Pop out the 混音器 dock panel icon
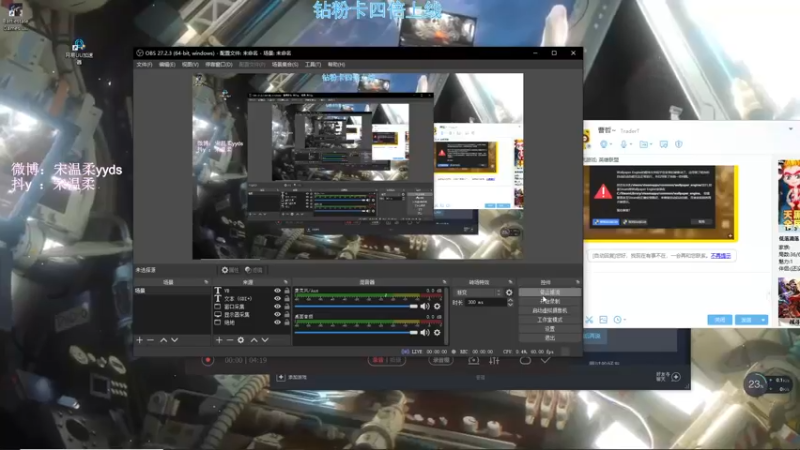Screen dimensions: 800x450 [x=444, y=282]
